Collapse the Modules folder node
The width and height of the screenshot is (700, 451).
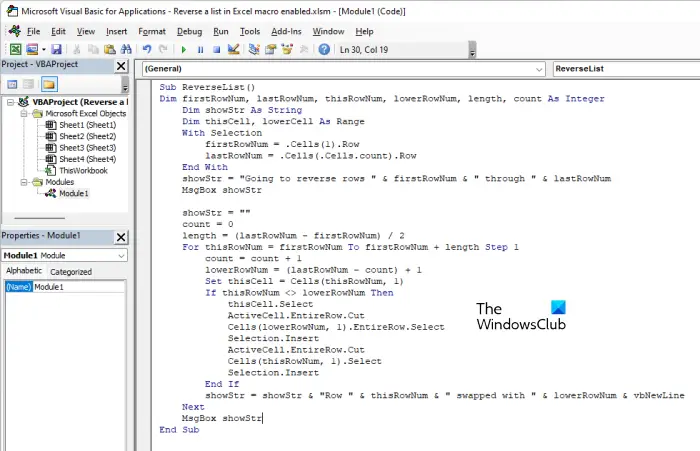pyautogui.click(x=24, y=182)
